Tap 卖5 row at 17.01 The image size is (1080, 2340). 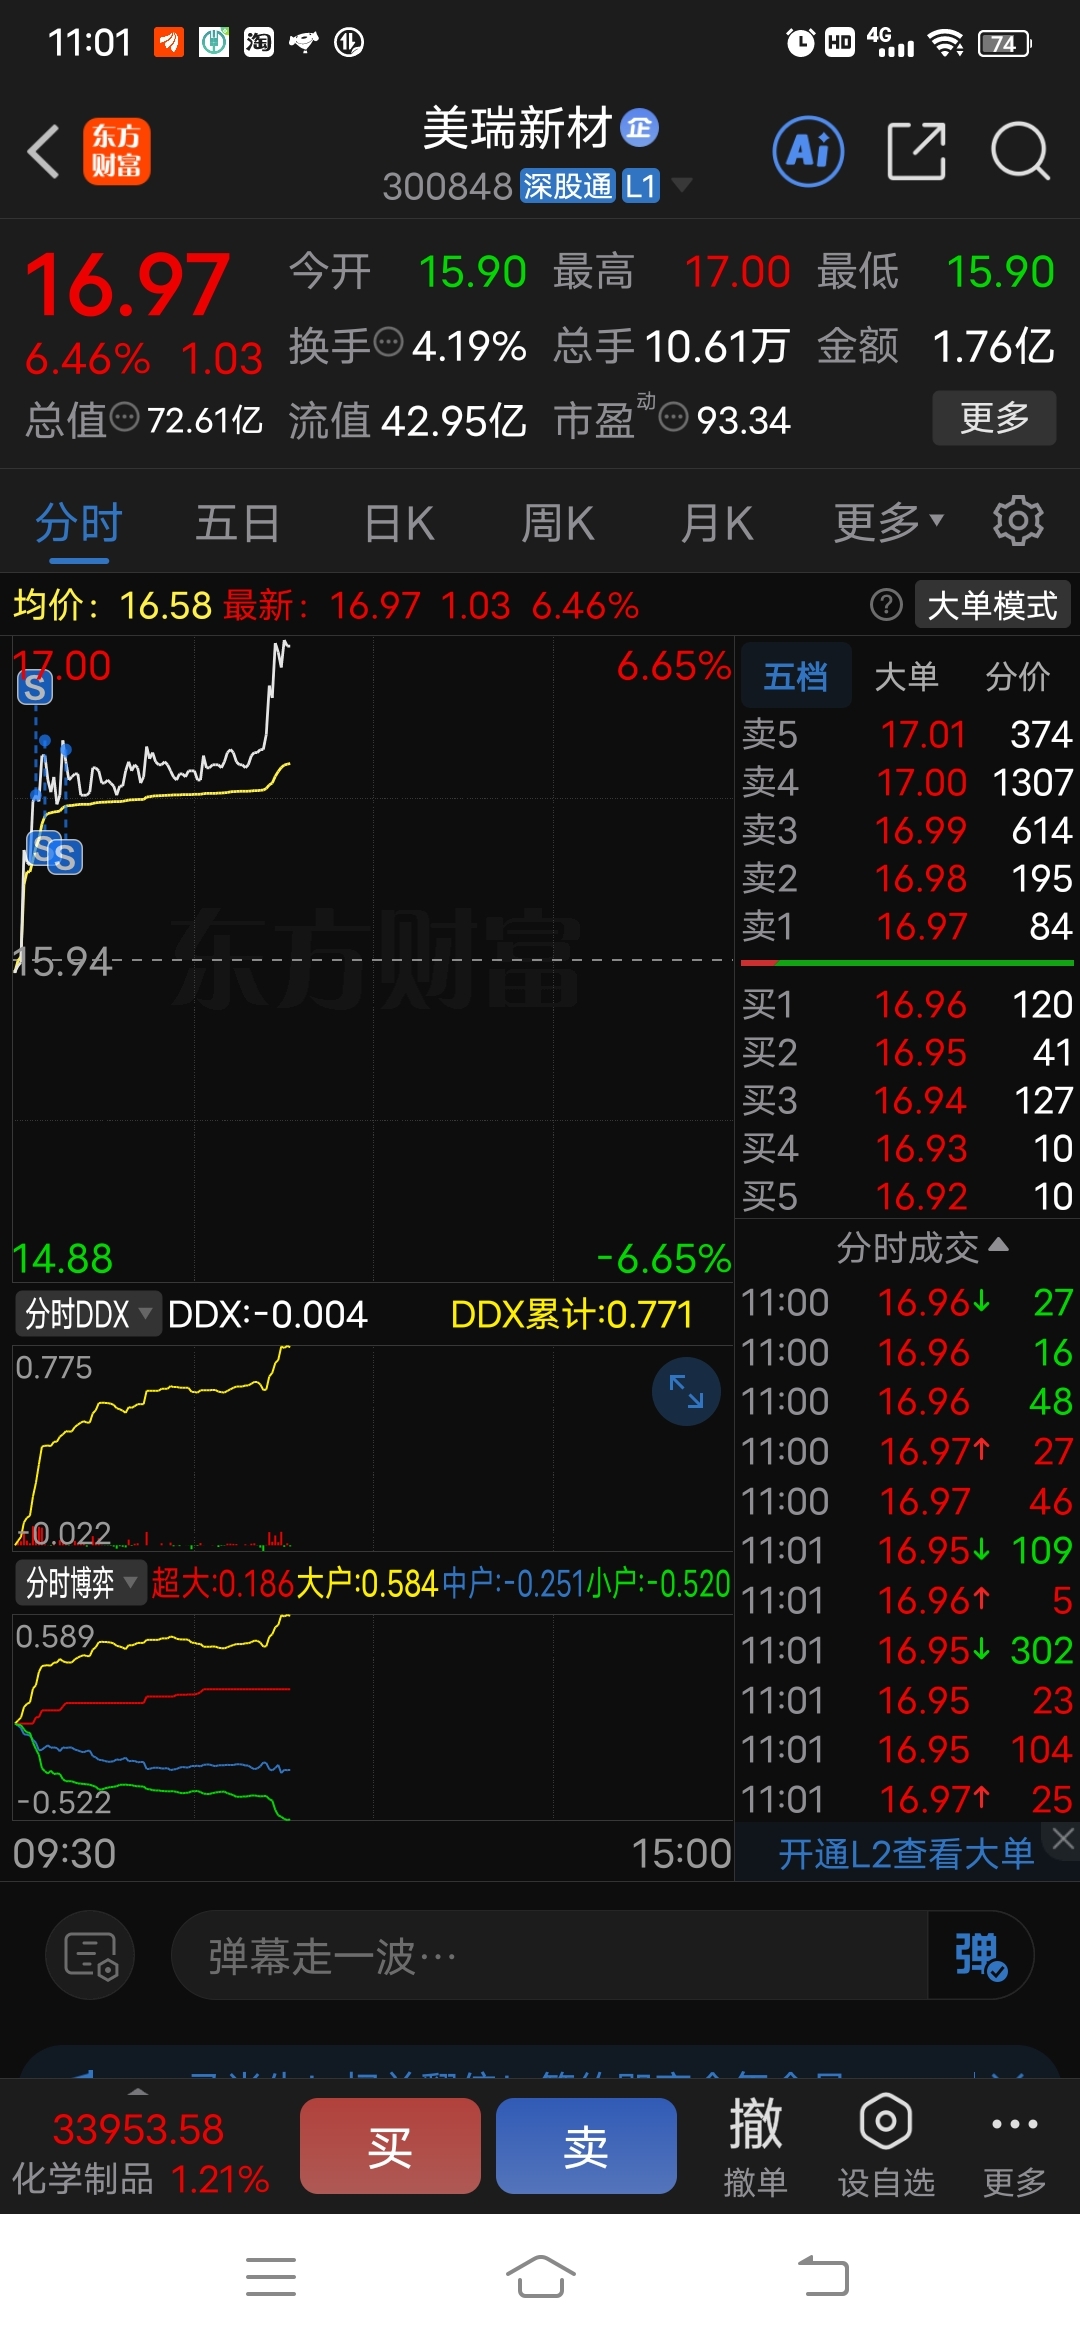click(907, 734)
